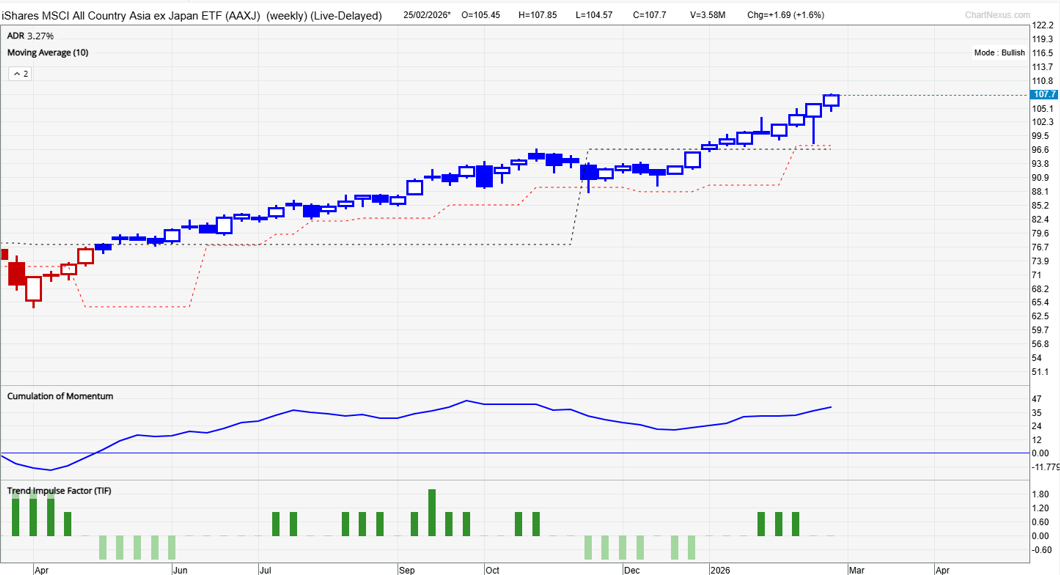Click the 'Mar' label on the time axis
The height and width of the screenshot is (575, 1060).
pos(857,570)
